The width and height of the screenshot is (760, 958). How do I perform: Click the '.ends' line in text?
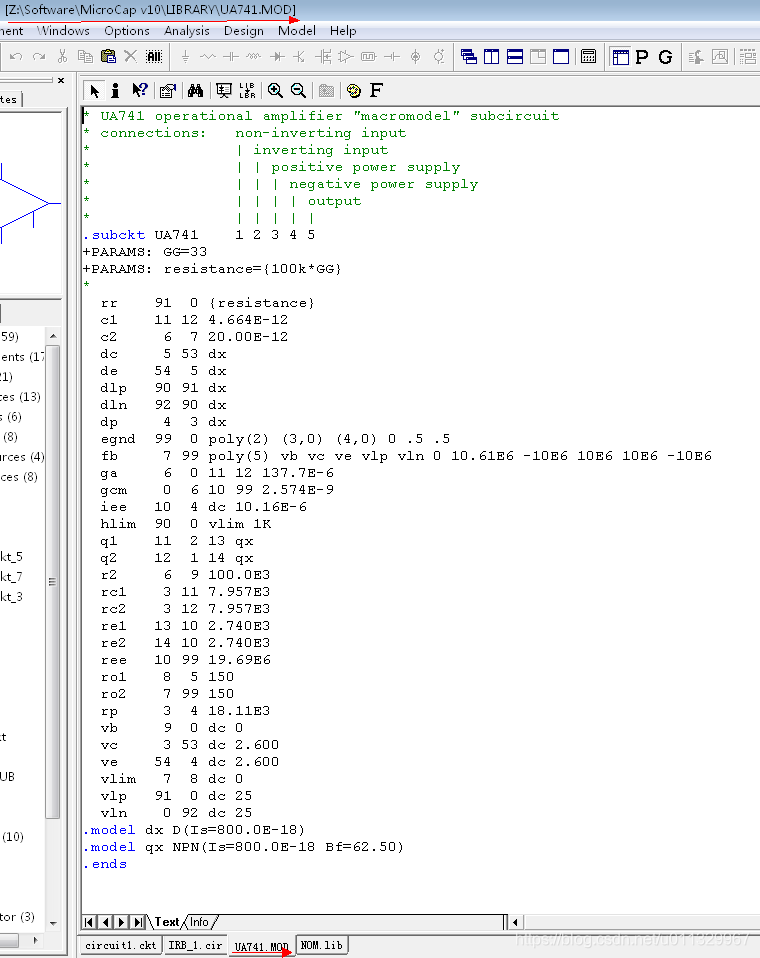coord(105,865)
